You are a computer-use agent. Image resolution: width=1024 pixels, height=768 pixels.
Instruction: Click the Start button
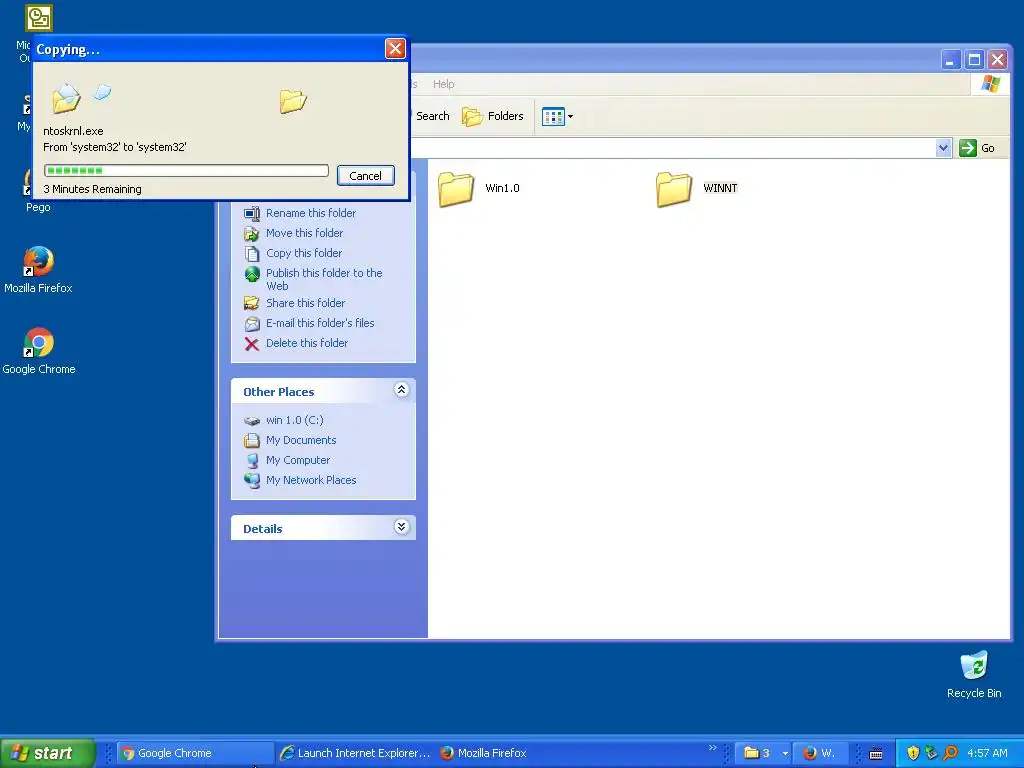click(47, 753)
